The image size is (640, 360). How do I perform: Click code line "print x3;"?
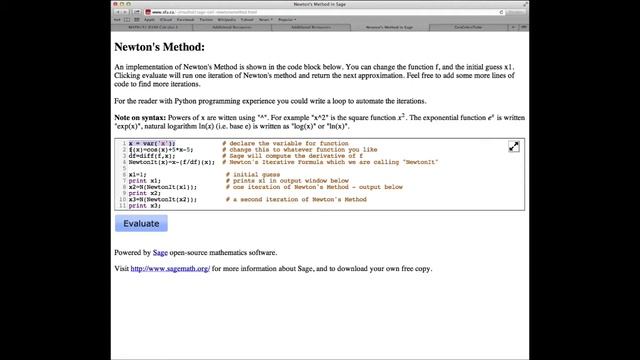[x=144, y=206]
